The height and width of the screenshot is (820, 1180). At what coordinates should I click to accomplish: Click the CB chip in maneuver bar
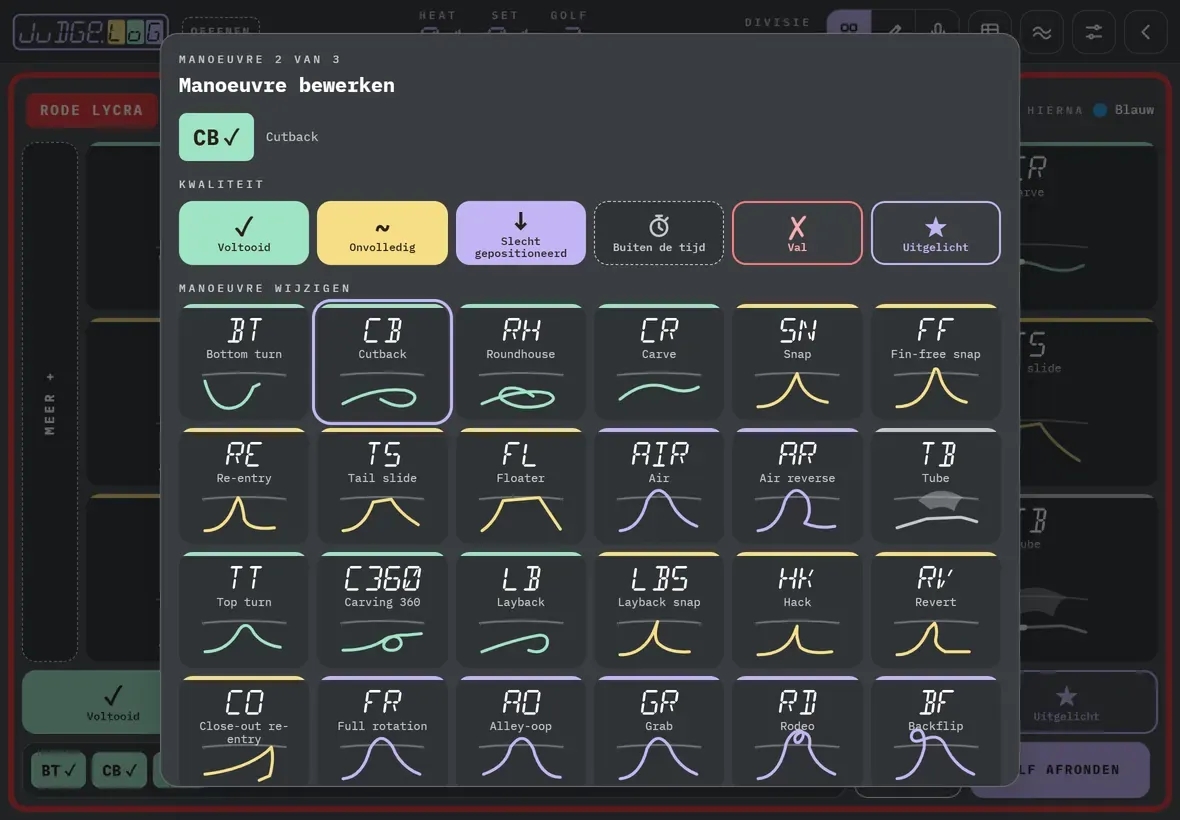click(x=120, y=770)
